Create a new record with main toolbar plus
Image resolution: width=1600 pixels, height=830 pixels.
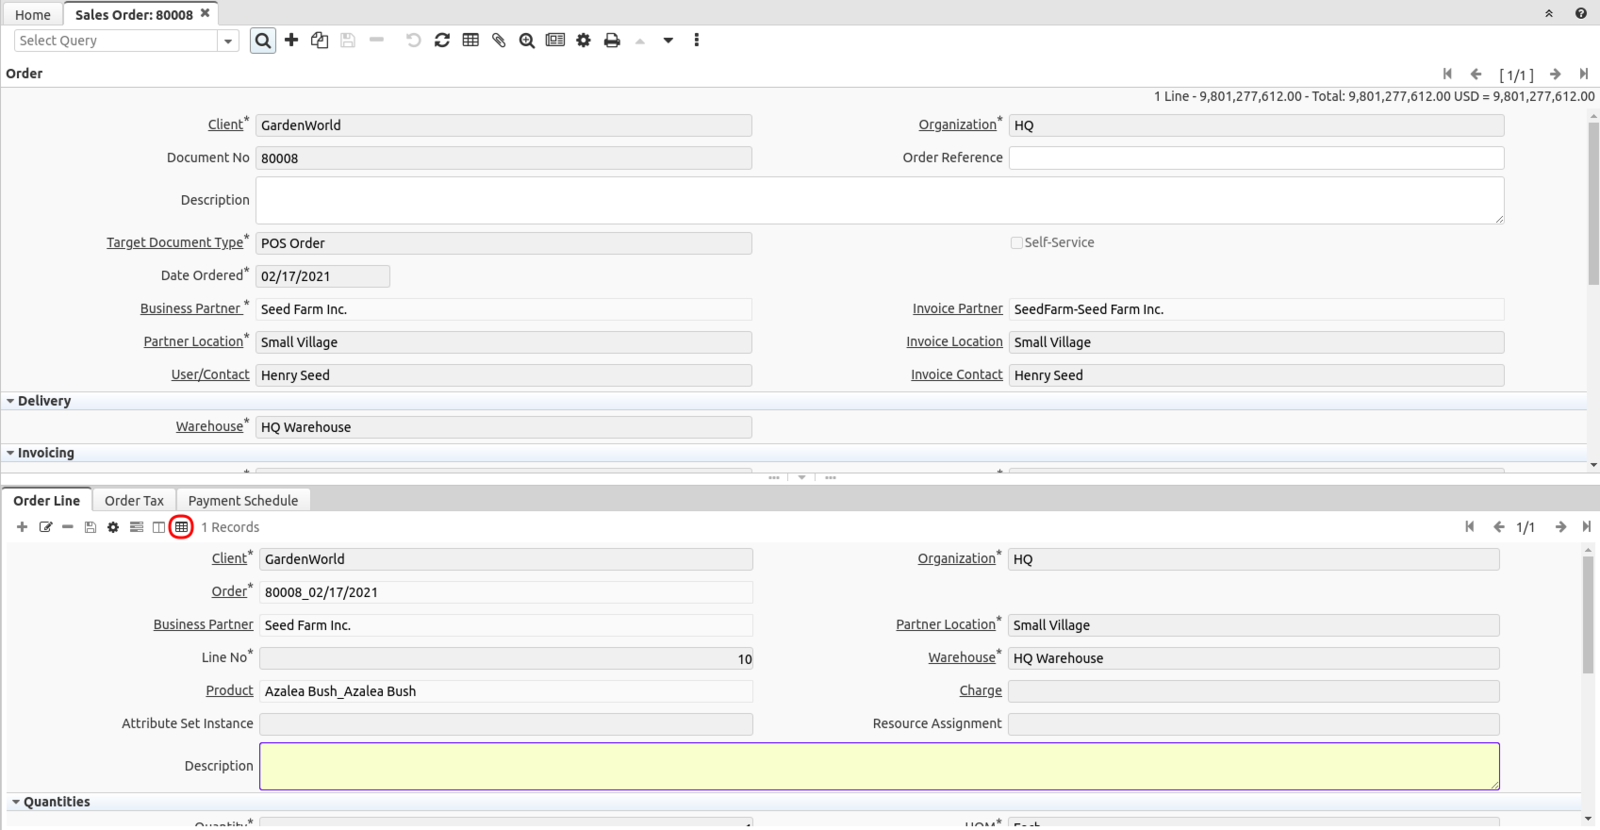click(x=291, y=40)
